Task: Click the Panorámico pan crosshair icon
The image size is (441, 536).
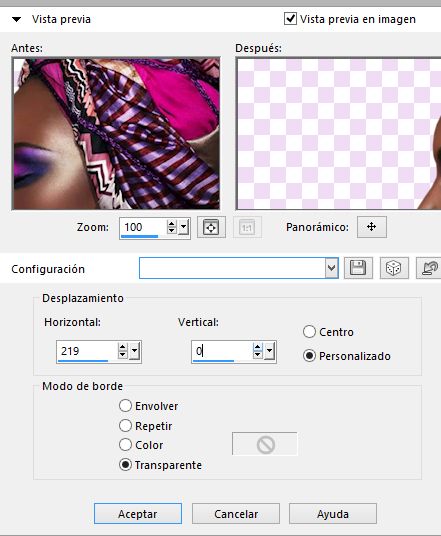Action: pyautogui.click(x=372, y=227)
